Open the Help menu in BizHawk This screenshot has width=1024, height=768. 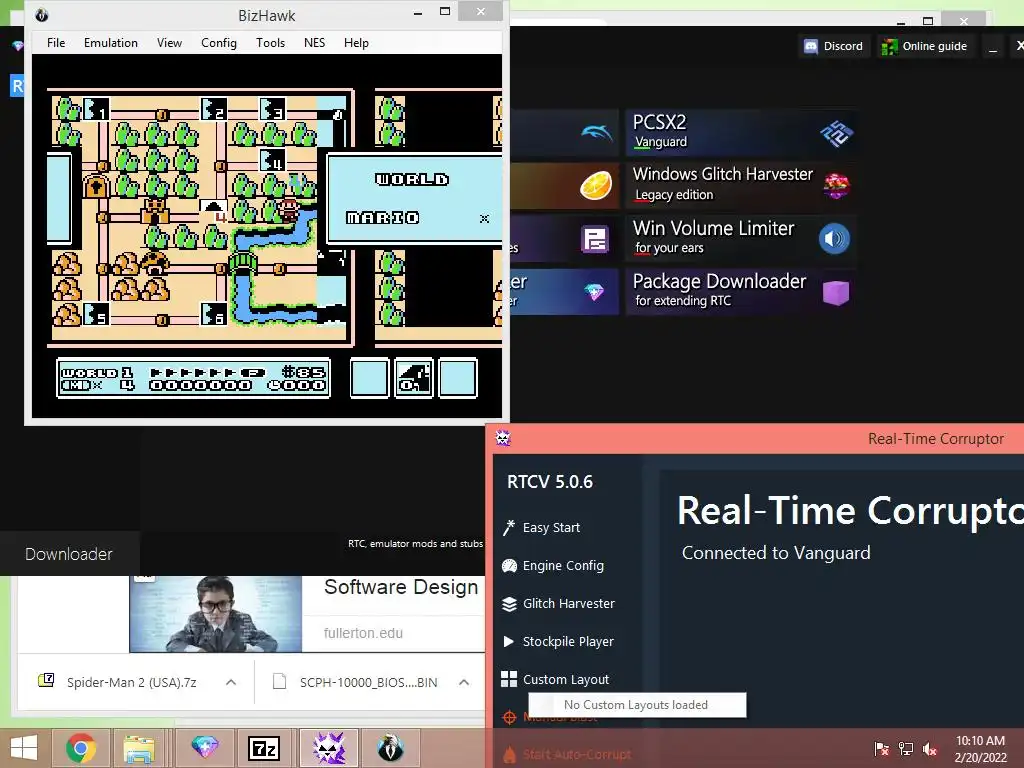(x=356, y=42)
